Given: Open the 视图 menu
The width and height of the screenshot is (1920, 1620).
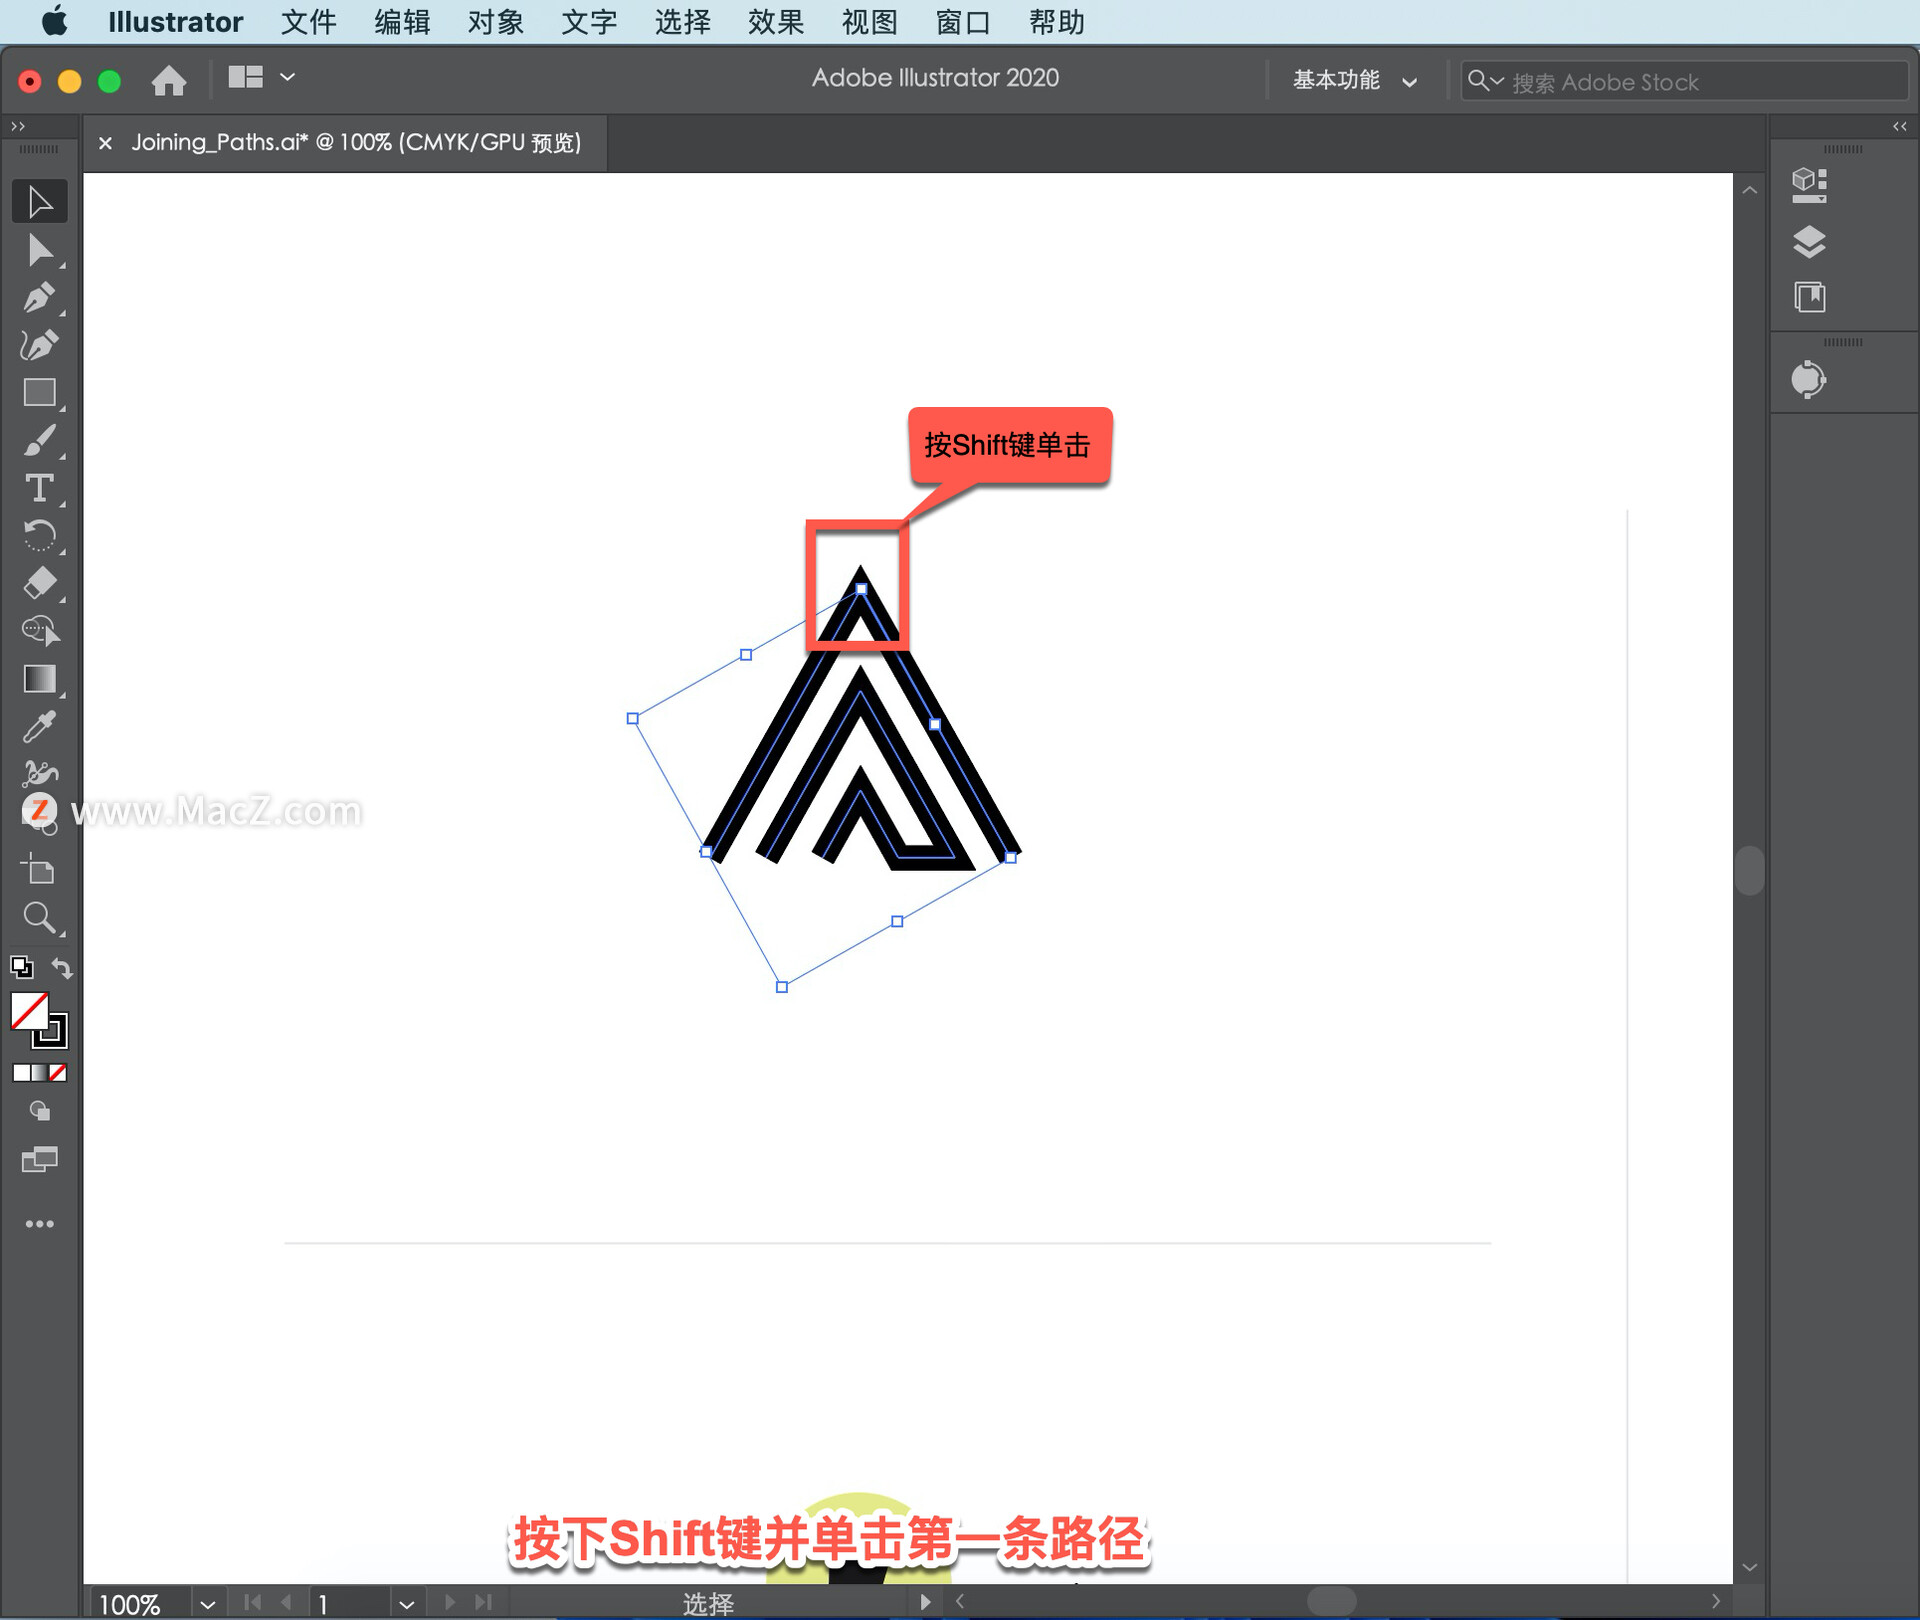Looking at the screenshot, I should [870, 22].
